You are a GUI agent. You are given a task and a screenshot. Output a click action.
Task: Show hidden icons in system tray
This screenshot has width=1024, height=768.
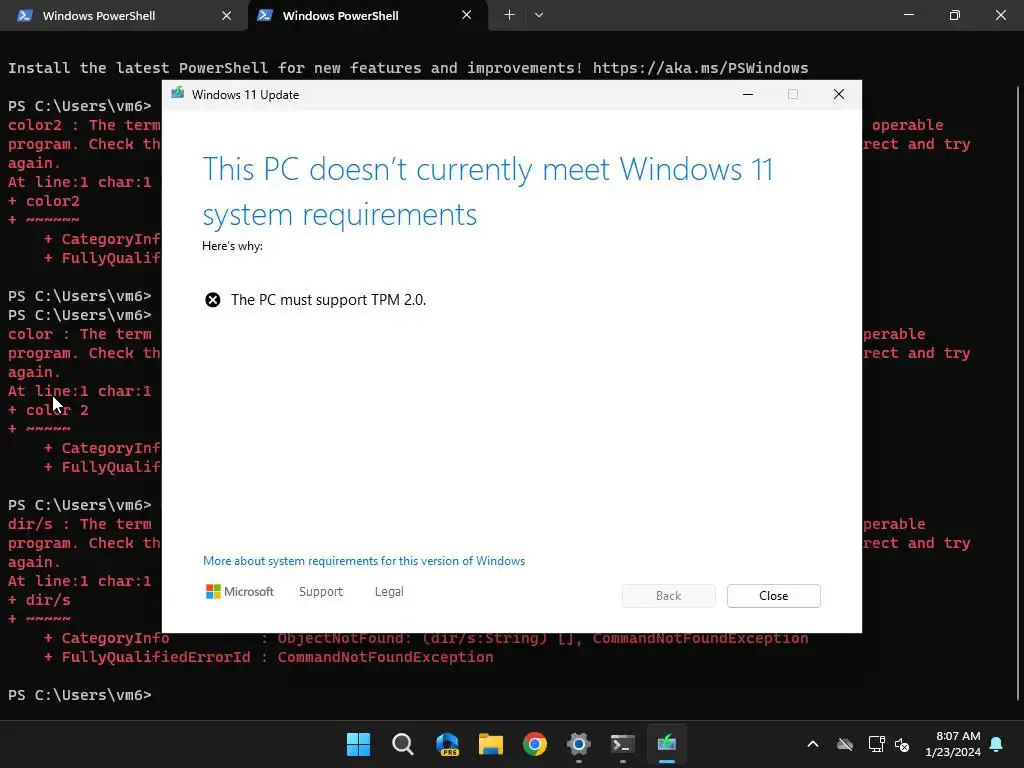(x=813, y=744)
